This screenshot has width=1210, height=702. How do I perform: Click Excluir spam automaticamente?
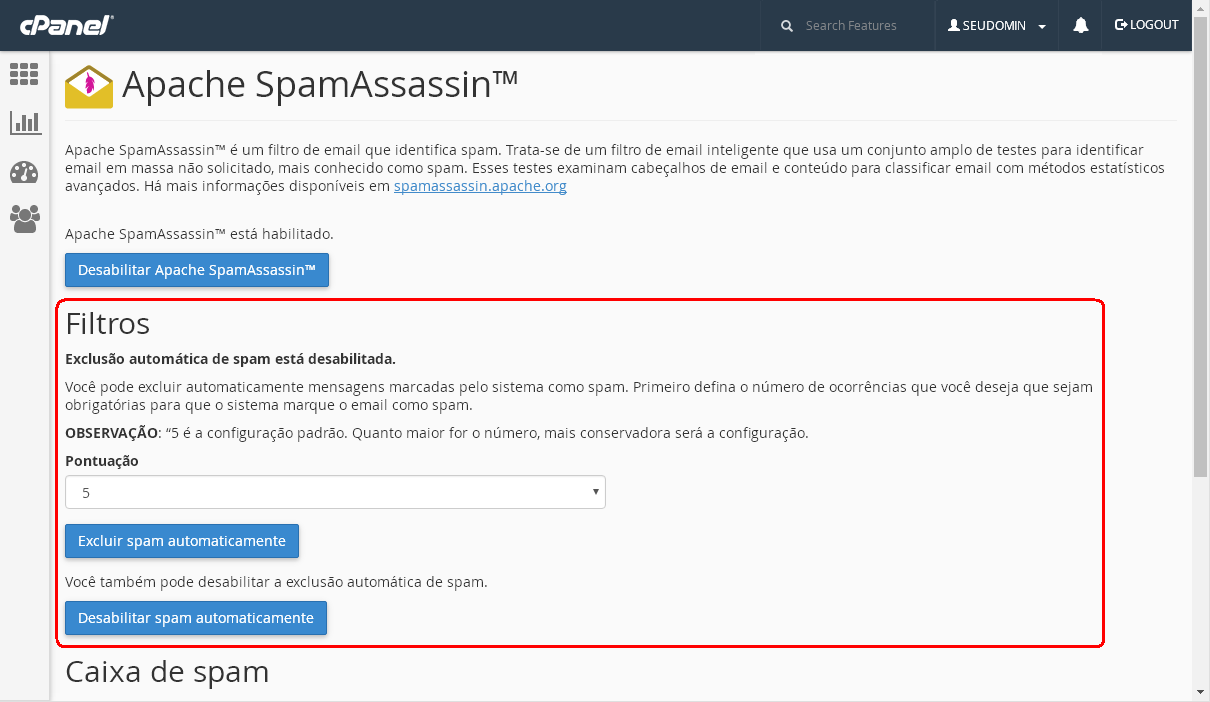[182, 541]
